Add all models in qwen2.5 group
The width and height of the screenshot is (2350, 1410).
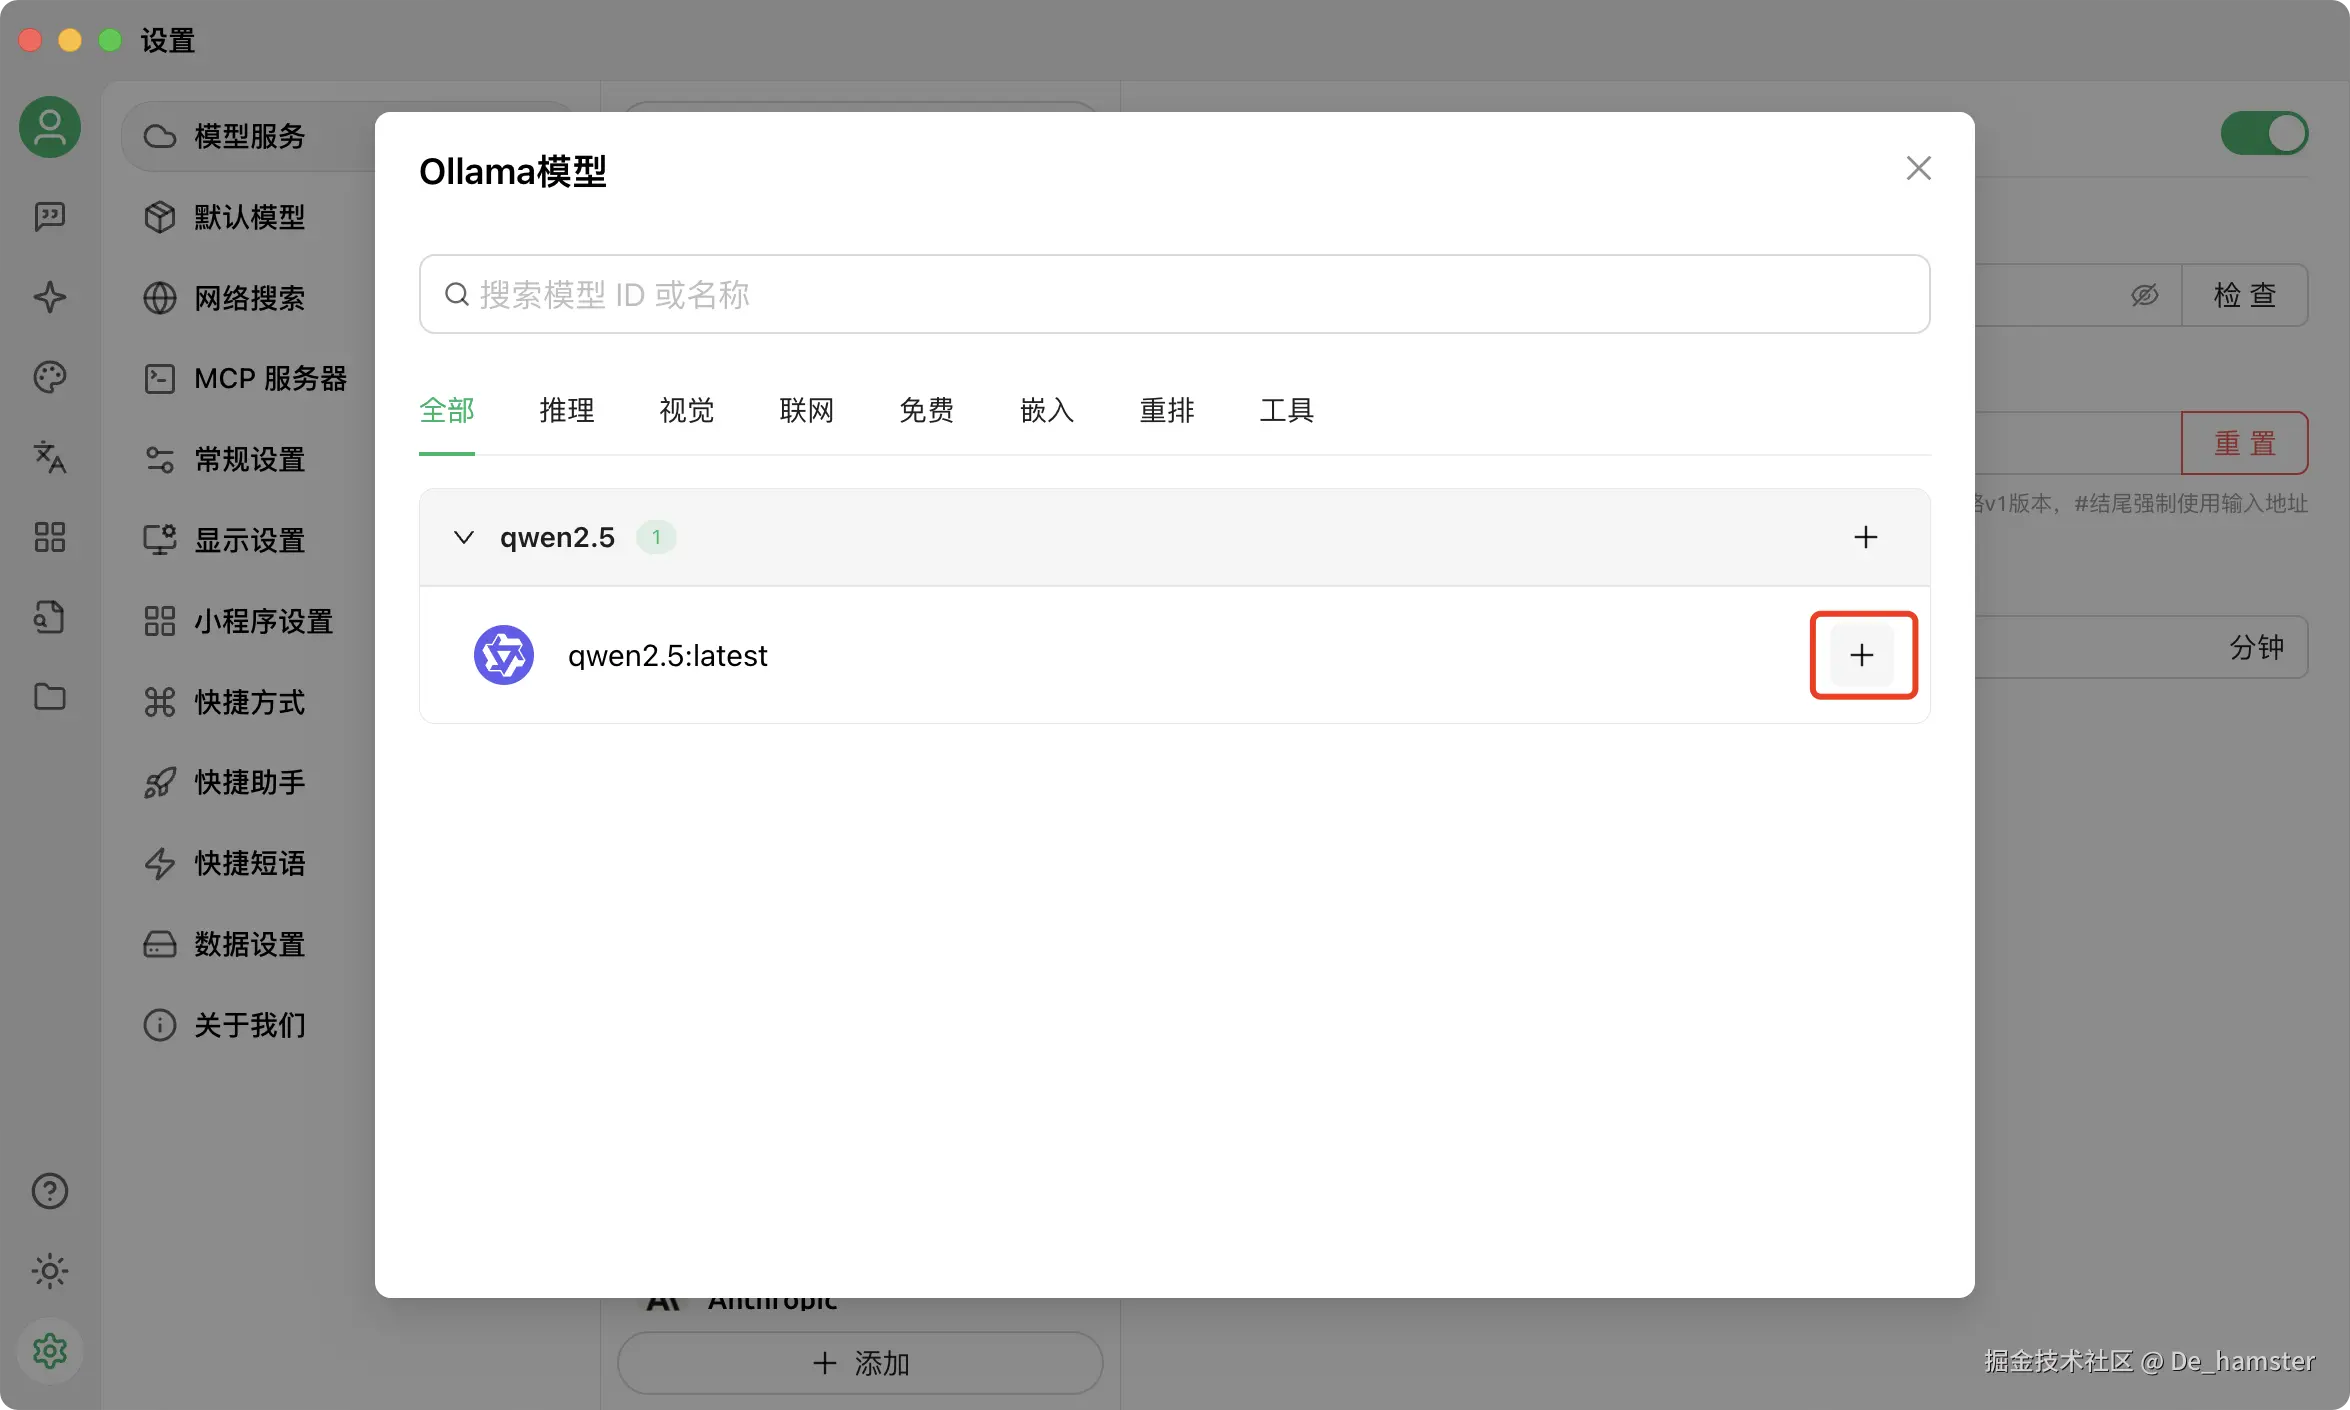(1865, 537)
